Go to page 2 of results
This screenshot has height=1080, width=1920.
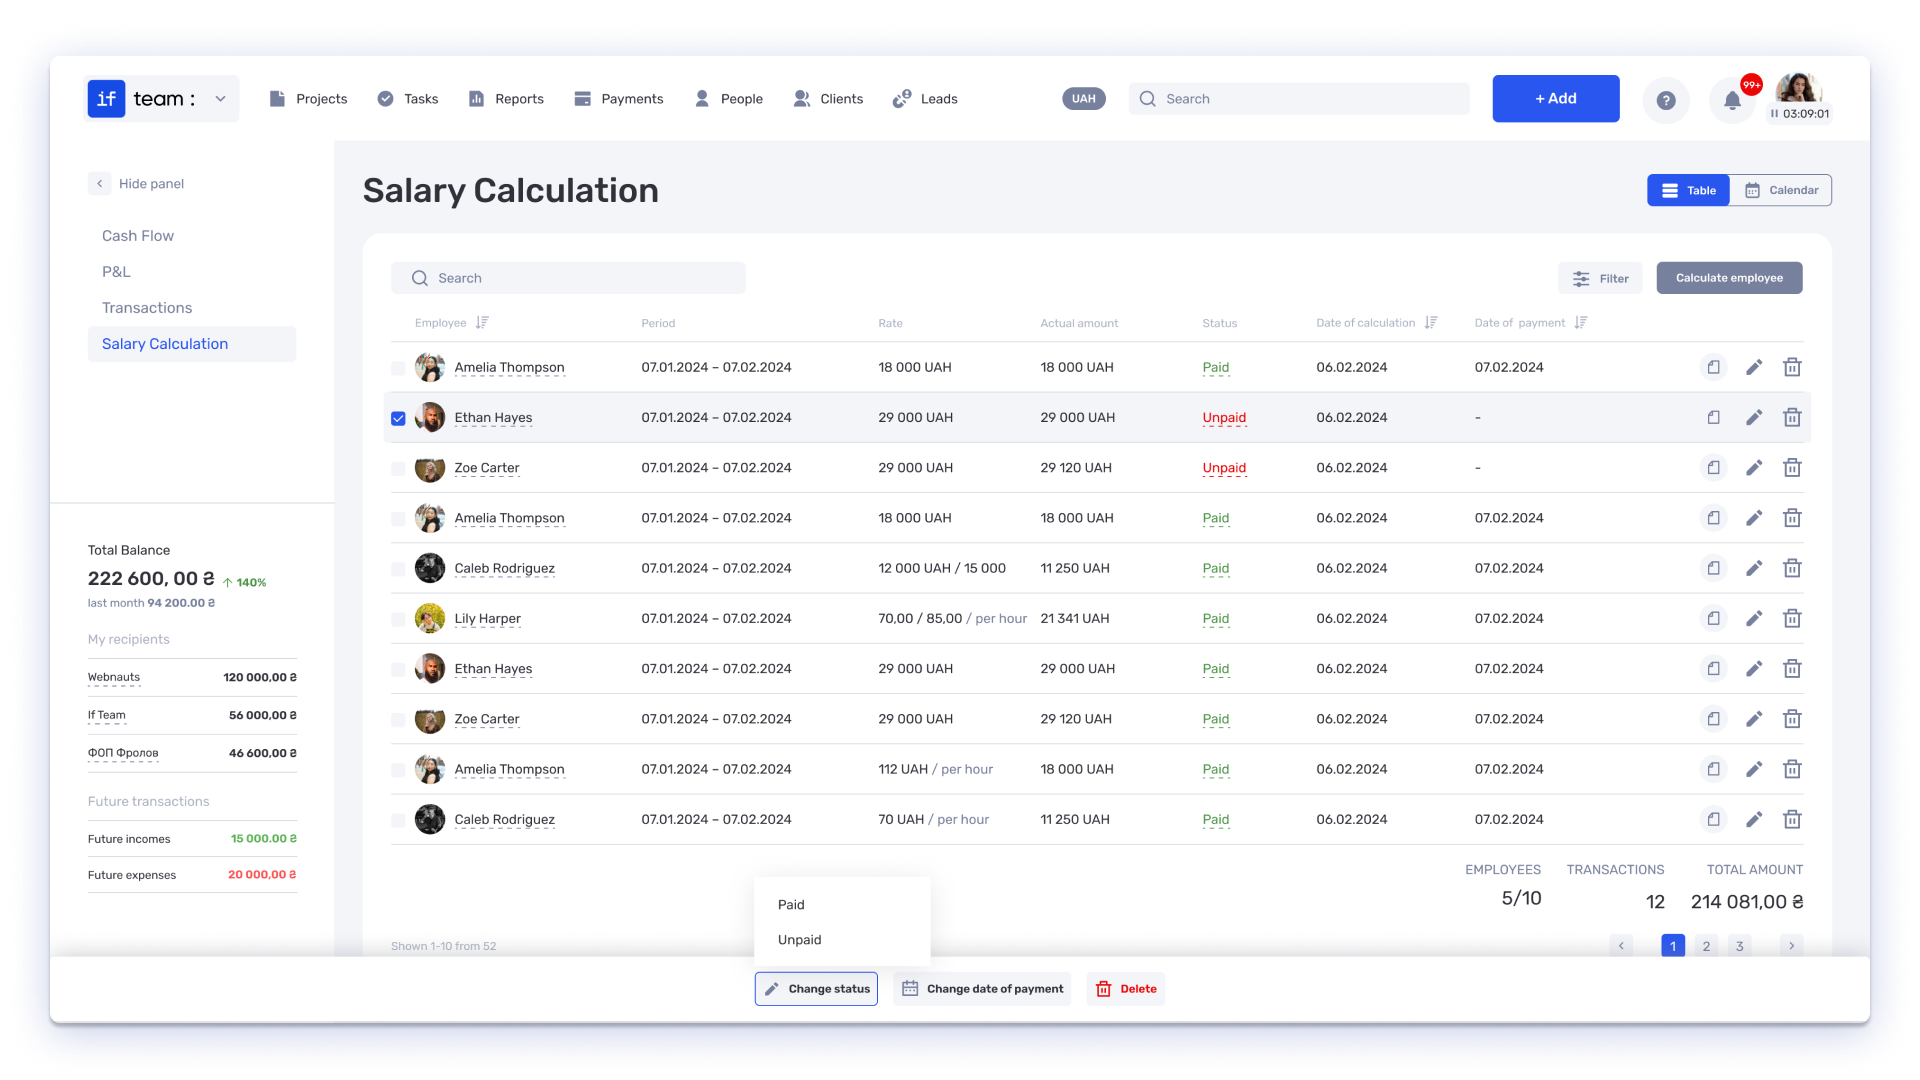click(1706, 946)
